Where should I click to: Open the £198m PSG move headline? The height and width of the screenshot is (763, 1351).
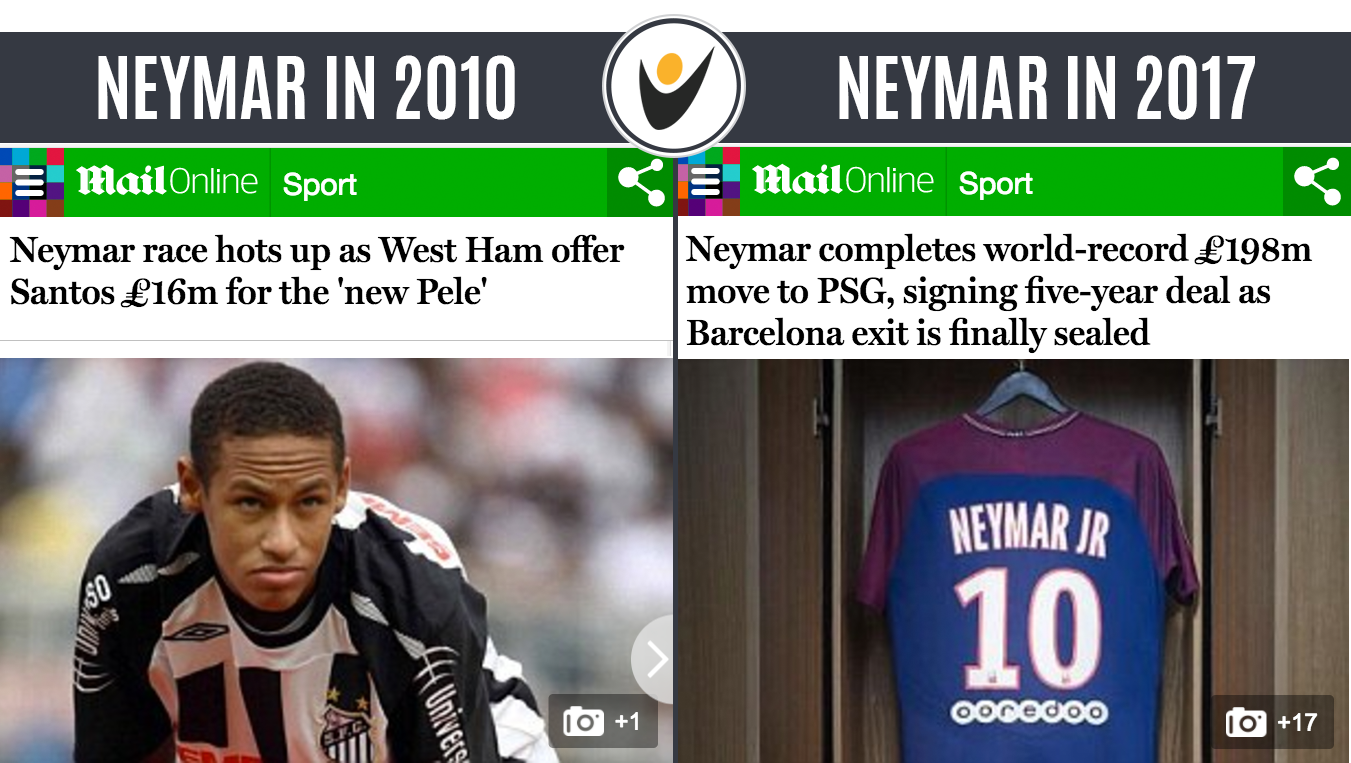pyautogui.click(x=999, y=291)
